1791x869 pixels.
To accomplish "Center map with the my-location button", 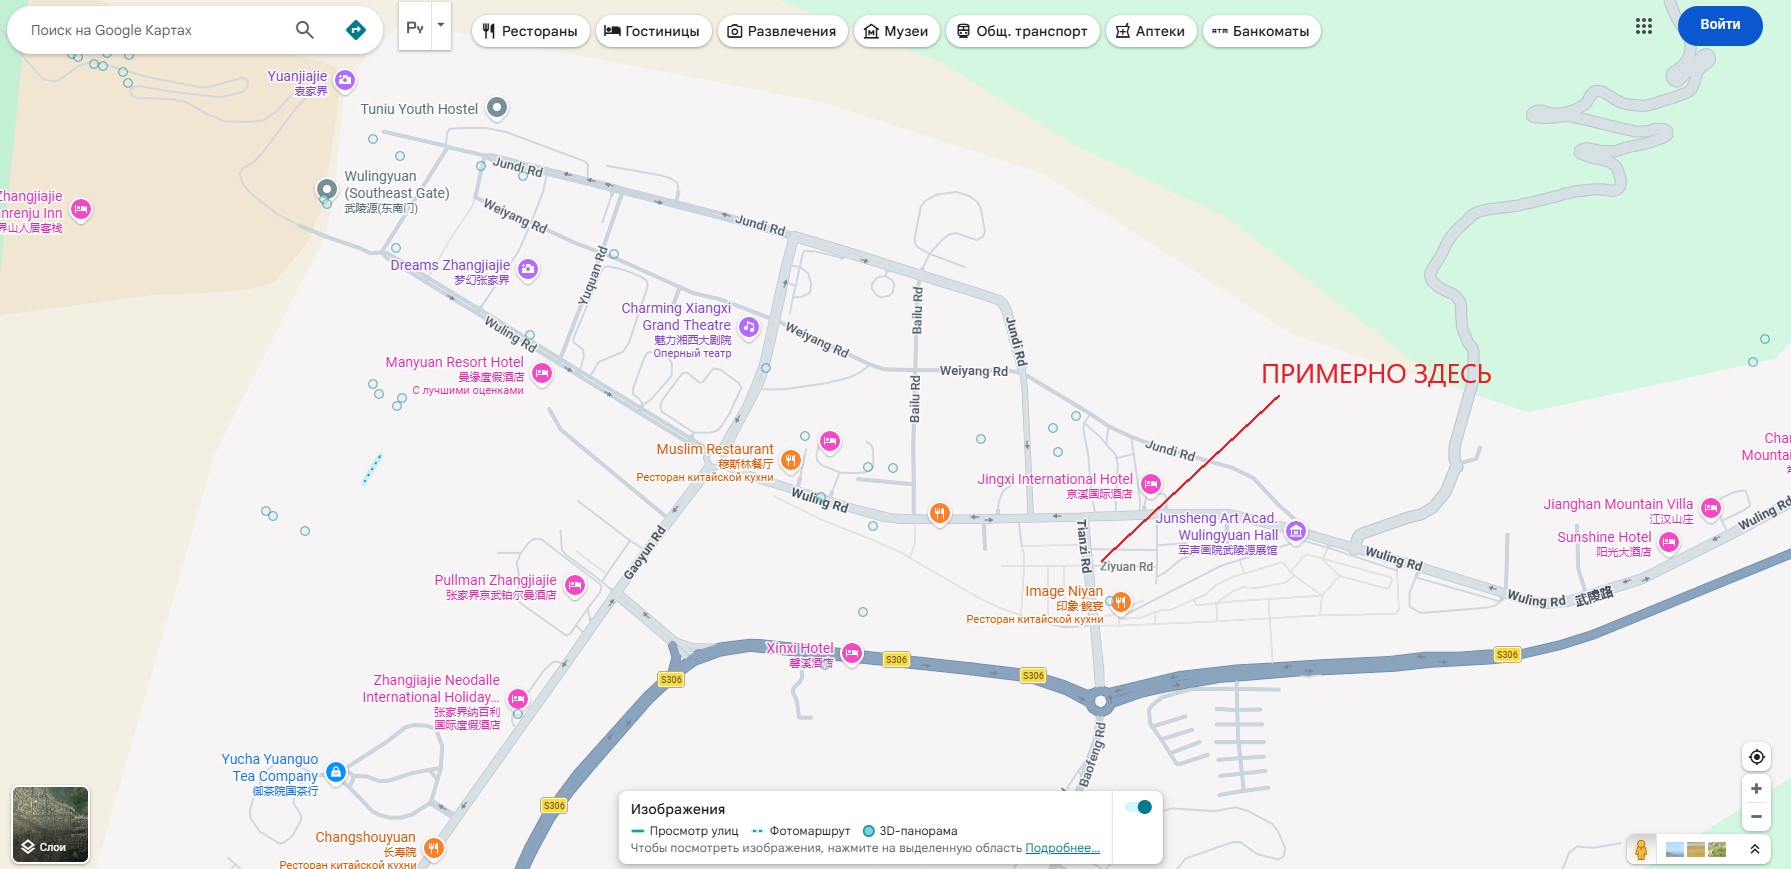I will click(1756, 757).
